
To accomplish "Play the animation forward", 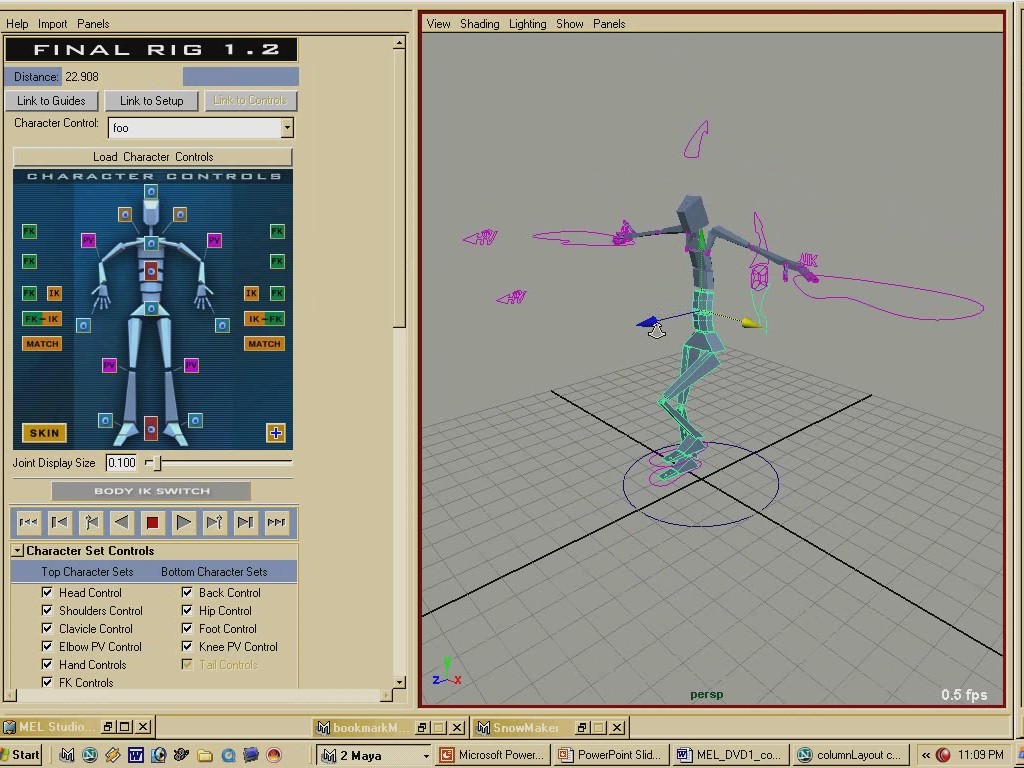I will [x=184, y=522].
